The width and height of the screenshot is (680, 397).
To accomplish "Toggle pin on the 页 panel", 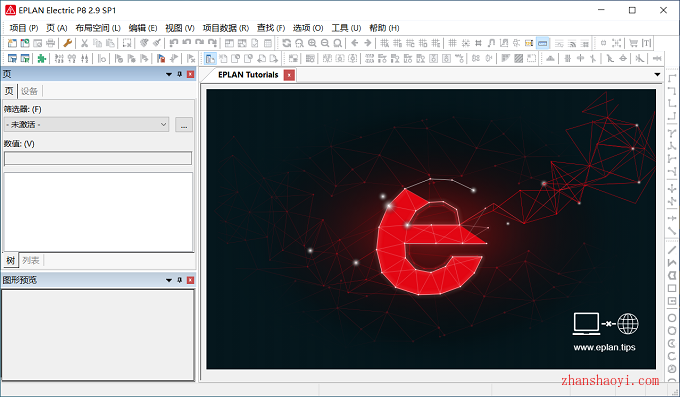I will coord(180,74).
